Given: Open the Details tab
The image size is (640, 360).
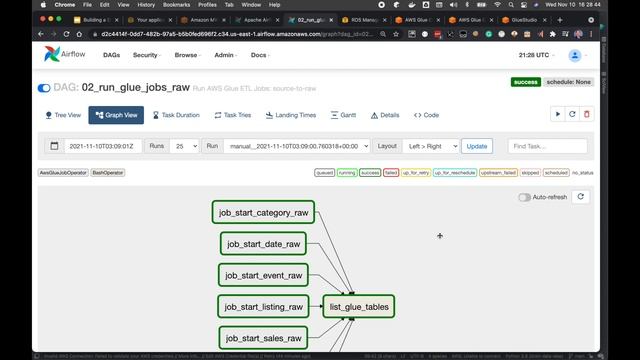Looking at the screenshot, I should [x=385, y=115].
